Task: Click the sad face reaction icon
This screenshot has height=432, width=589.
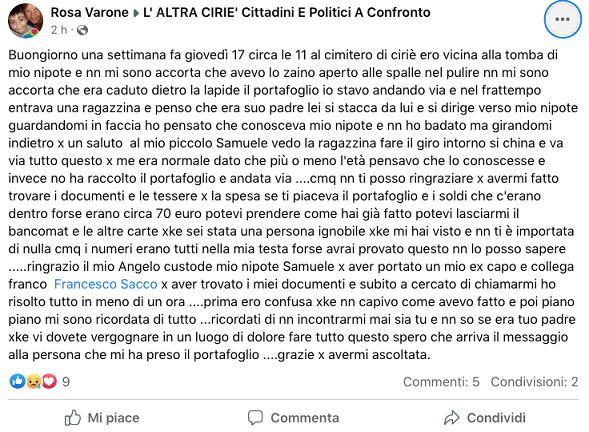Action: click(x=34, y=381)
